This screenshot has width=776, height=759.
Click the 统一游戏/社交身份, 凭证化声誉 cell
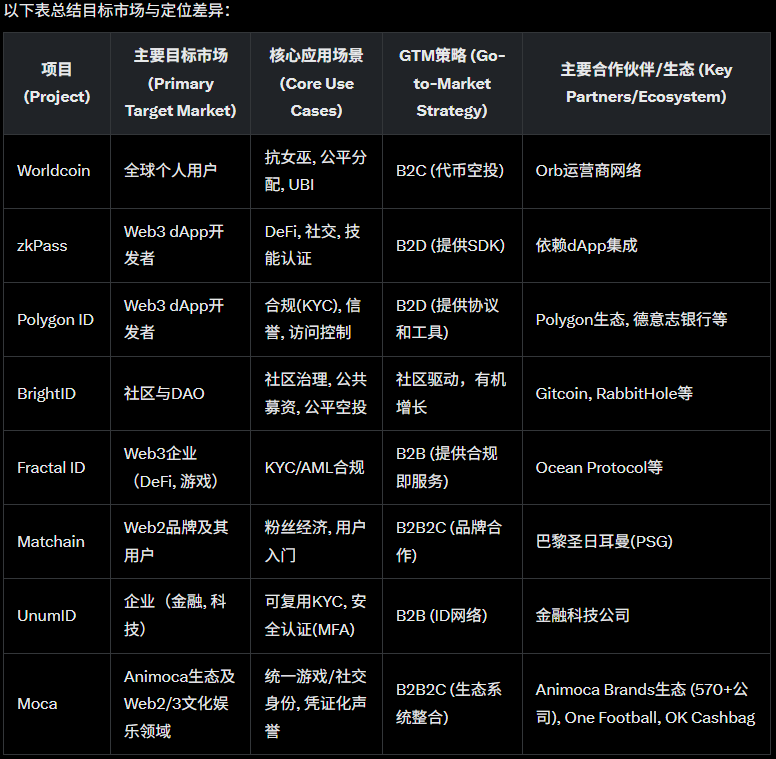pos(316,704)
